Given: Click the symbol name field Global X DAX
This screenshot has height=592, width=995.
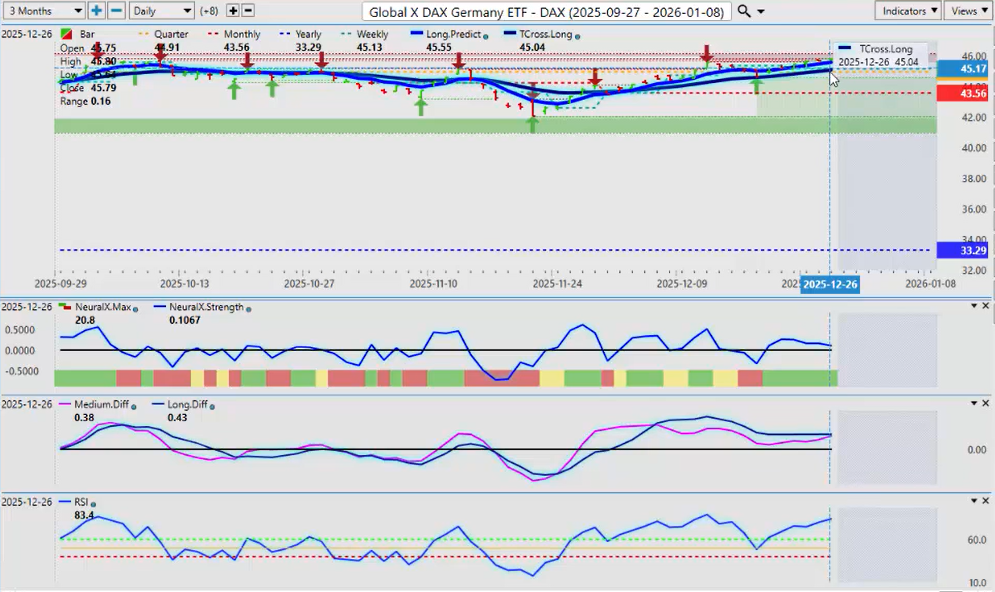Looking at the screenshot, I should [x=548, y=11].
